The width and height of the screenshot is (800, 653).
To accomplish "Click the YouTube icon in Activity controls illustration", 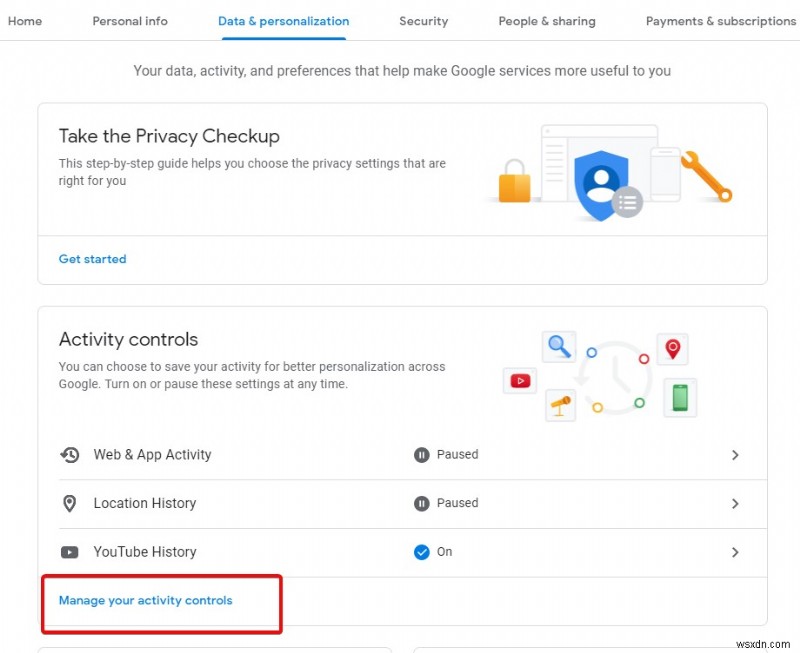I will pos(520,380).
